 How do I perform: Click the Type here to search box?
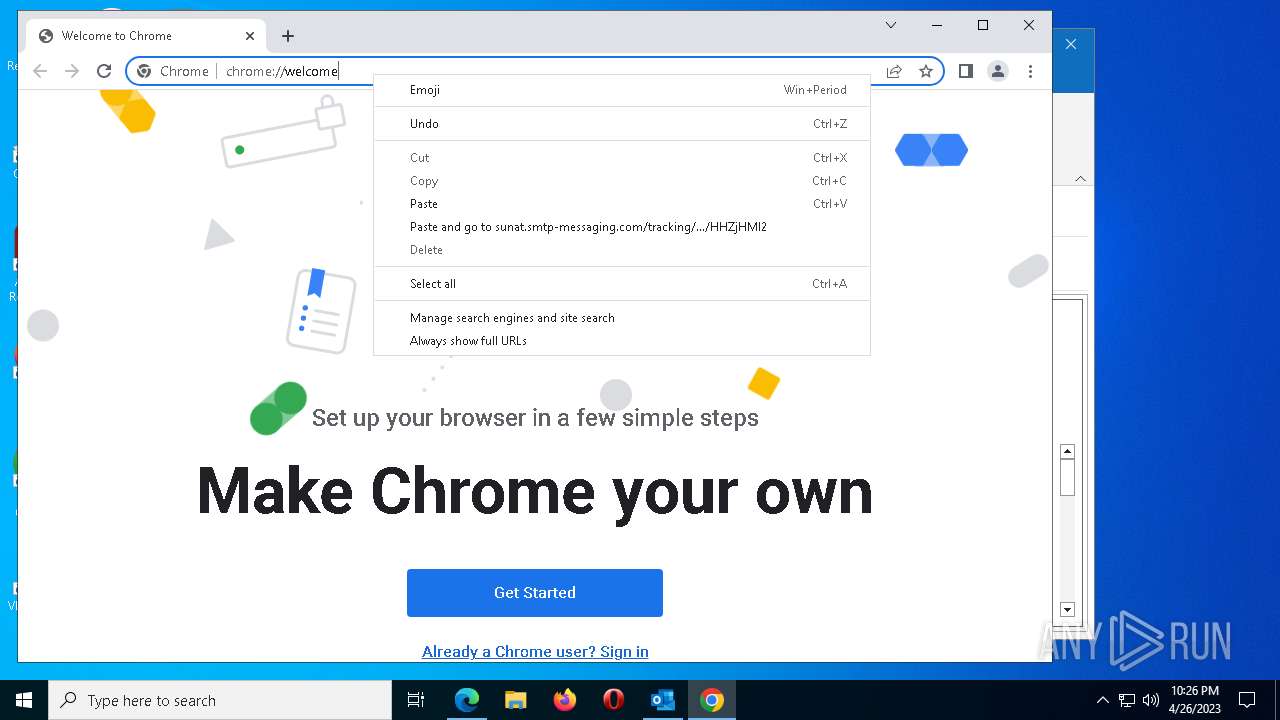[x=220, y=700]
